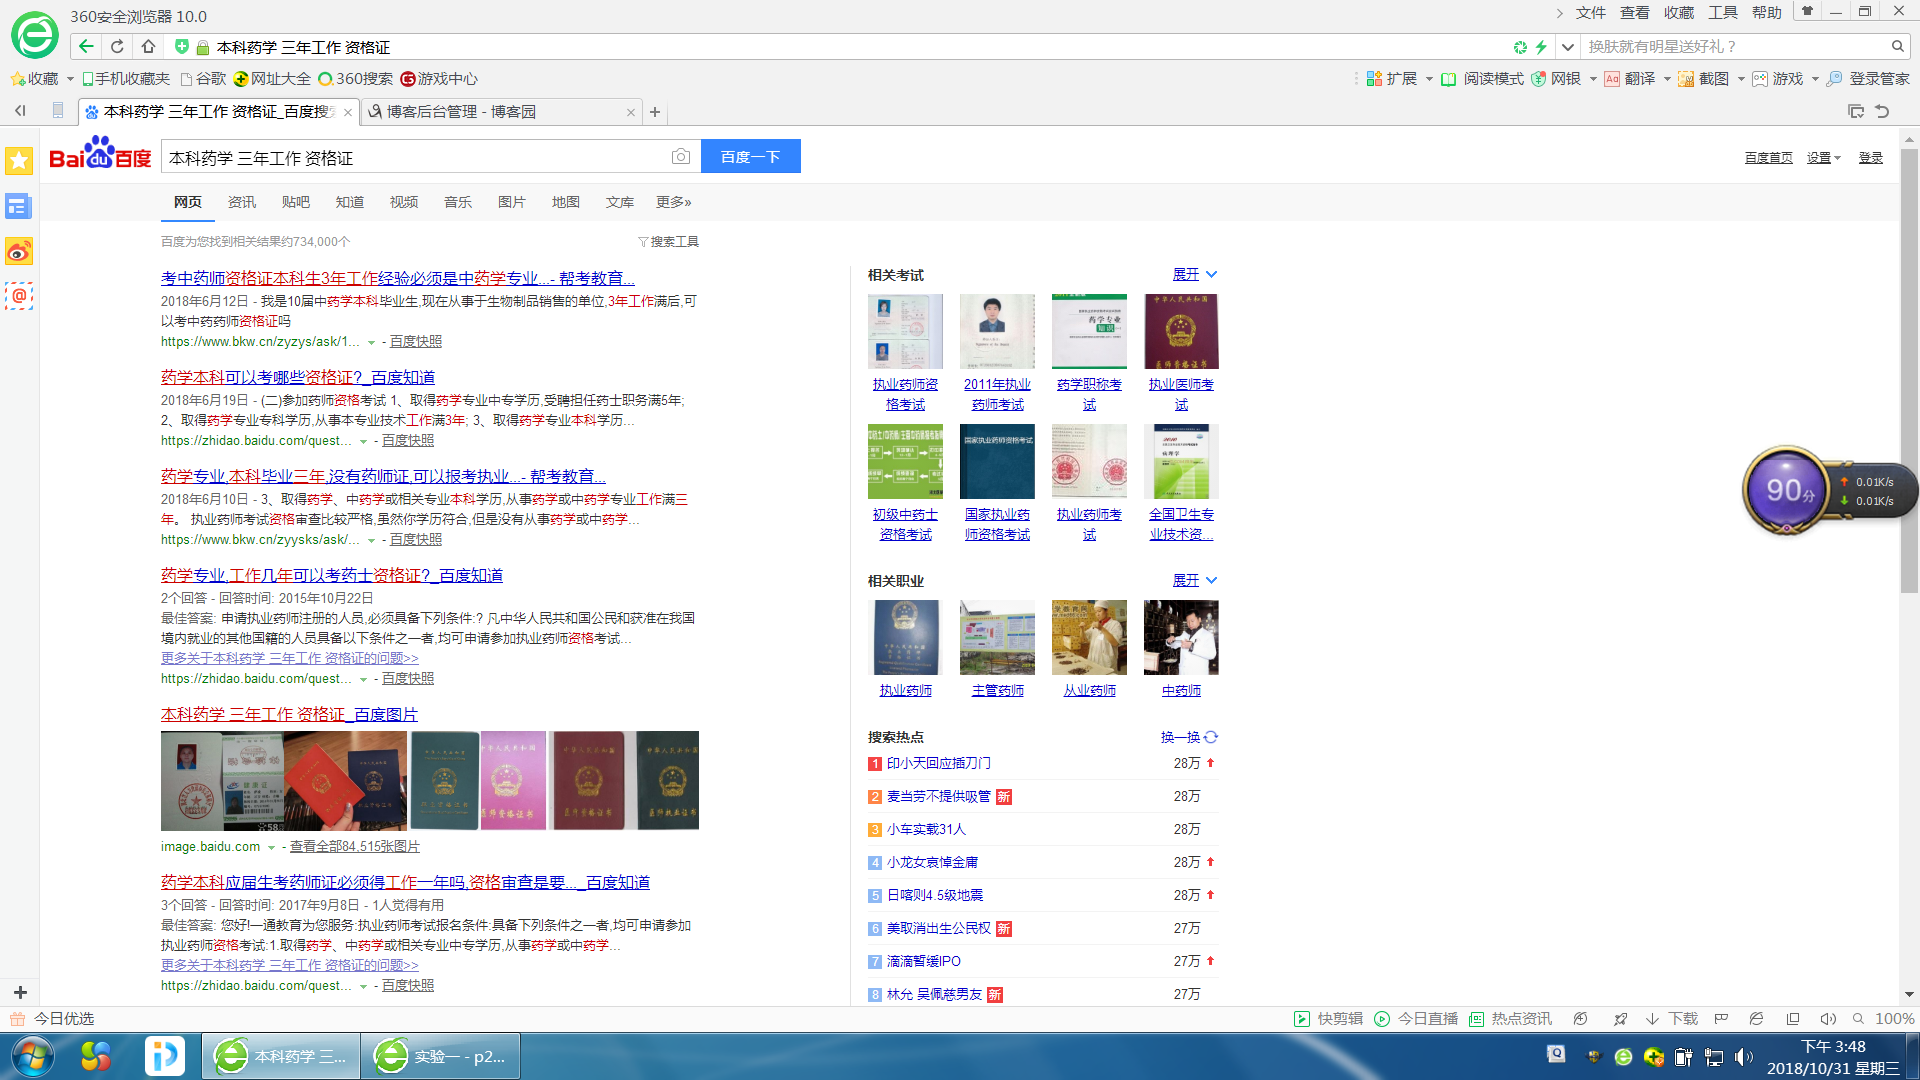Open the Weibo sidebar icon
This screenshot has width=1920, height=1080.
19,251
